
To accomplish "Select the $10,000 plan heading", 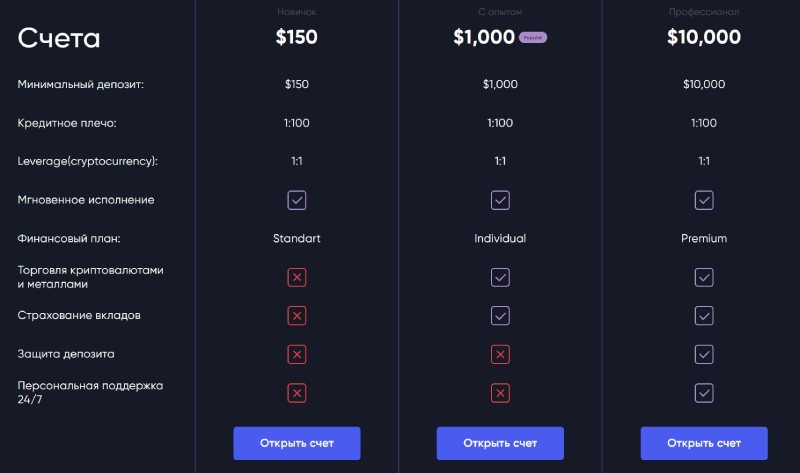I will tap(704, 37).
